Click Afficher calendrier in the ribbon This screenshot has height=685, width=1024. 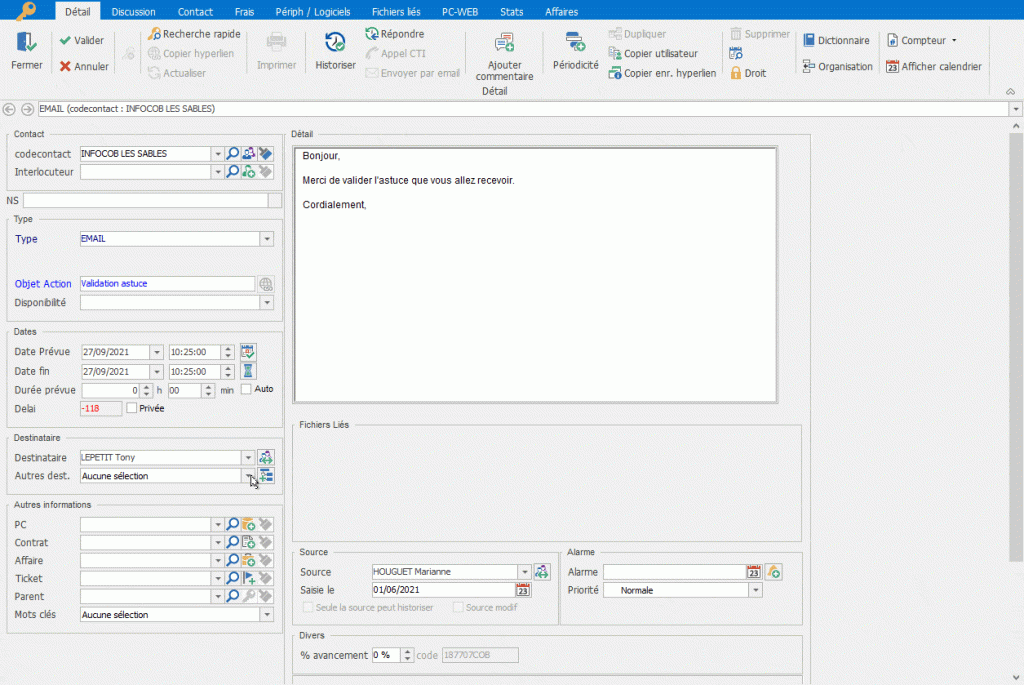(933, 67)
